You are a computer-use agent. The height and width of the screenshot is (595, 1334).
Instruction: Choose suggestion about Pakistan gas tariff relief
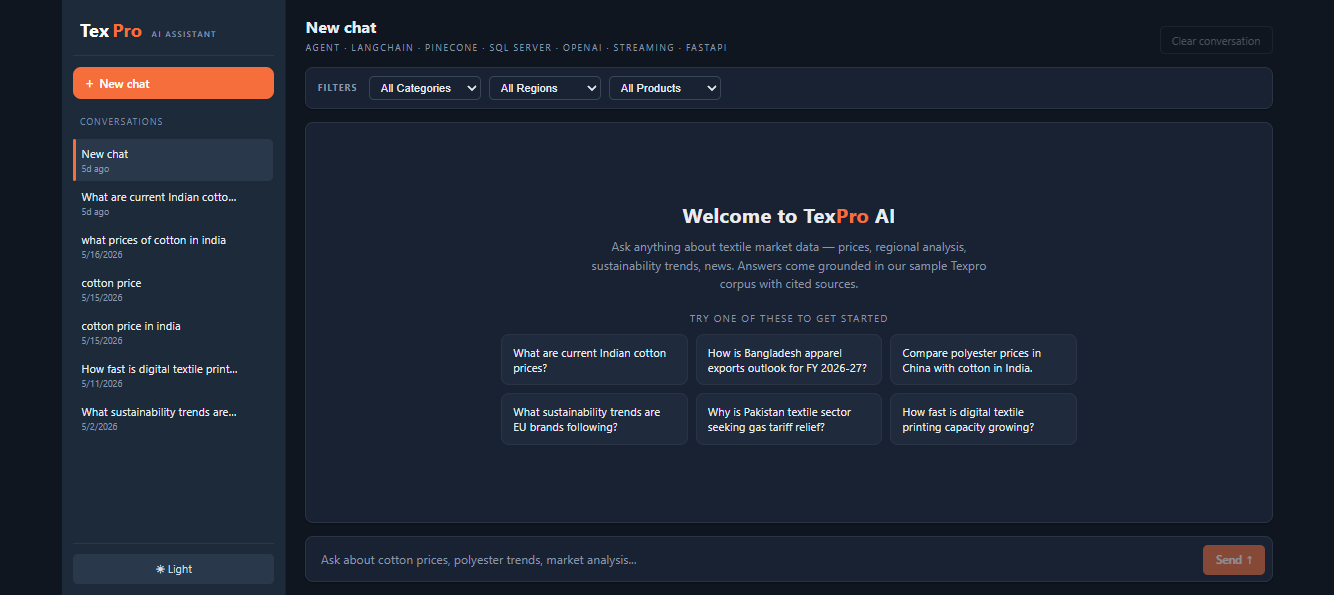click(x=789, y=419)
